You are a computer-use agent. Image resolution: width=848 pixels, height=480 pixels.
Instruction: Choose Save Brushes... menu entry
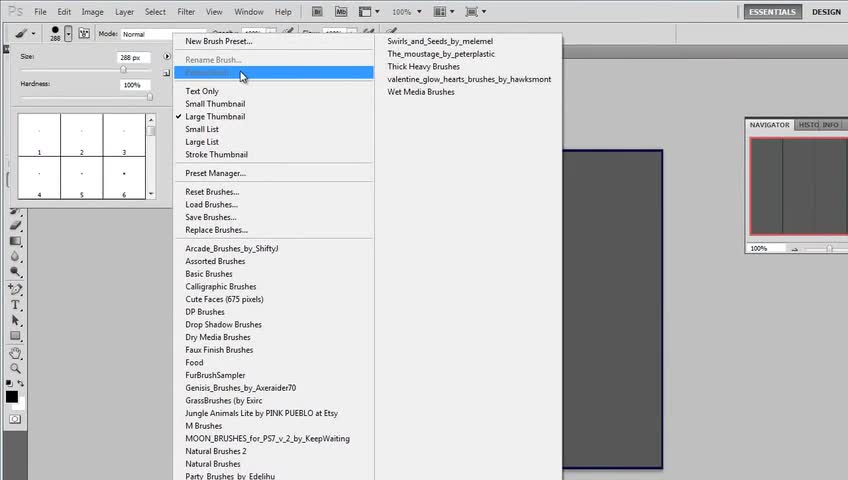point(210,217)
